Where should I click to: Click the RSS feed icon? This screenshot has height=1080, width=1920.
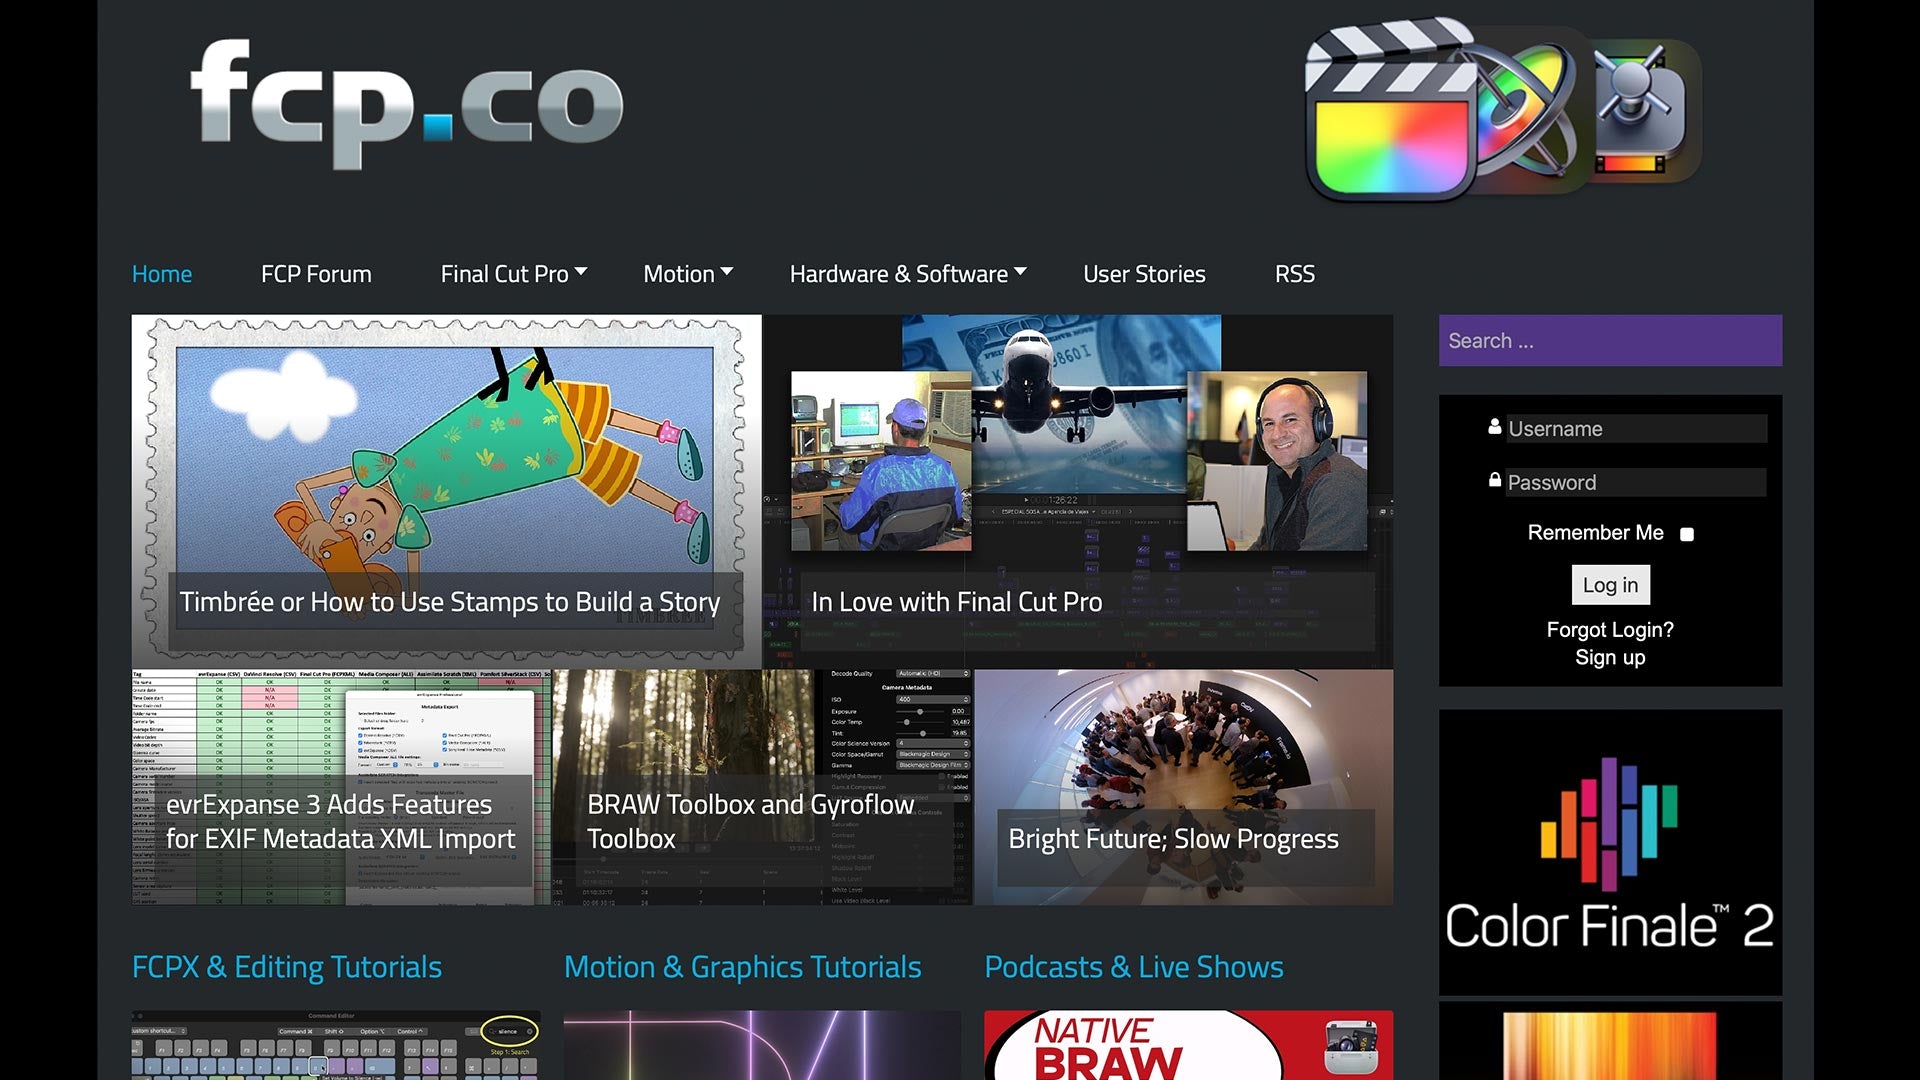tap(1295, 273)
